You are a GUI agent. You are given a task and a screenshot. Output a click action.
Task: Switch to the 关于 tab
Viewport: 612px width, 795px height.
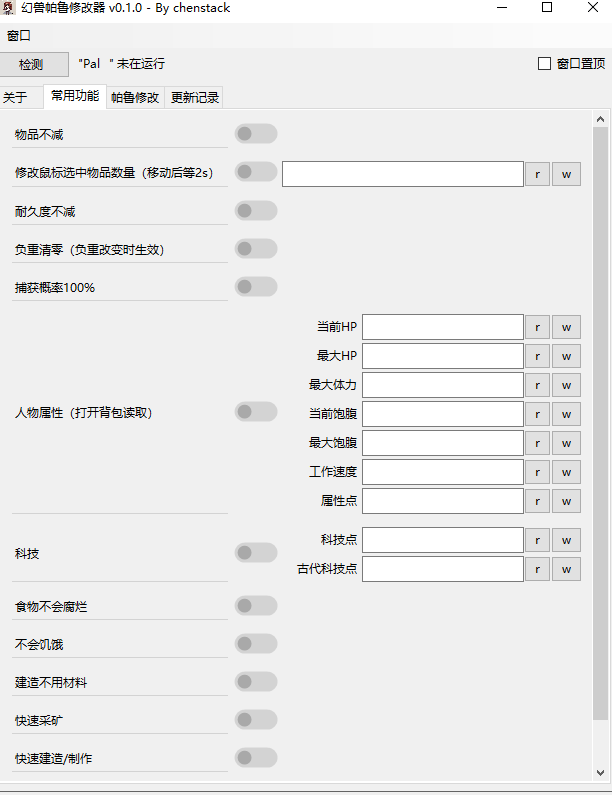coord(21,97)
